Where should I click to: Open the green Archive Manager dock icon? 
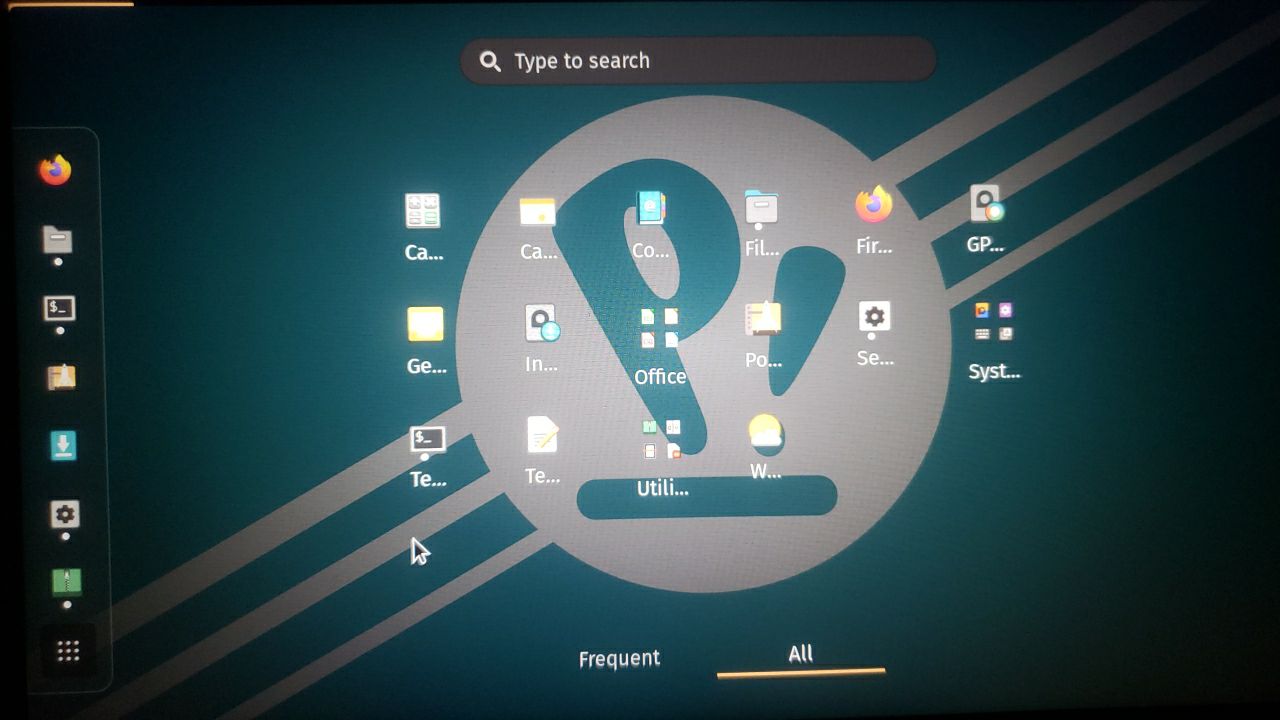click(67, 582)
